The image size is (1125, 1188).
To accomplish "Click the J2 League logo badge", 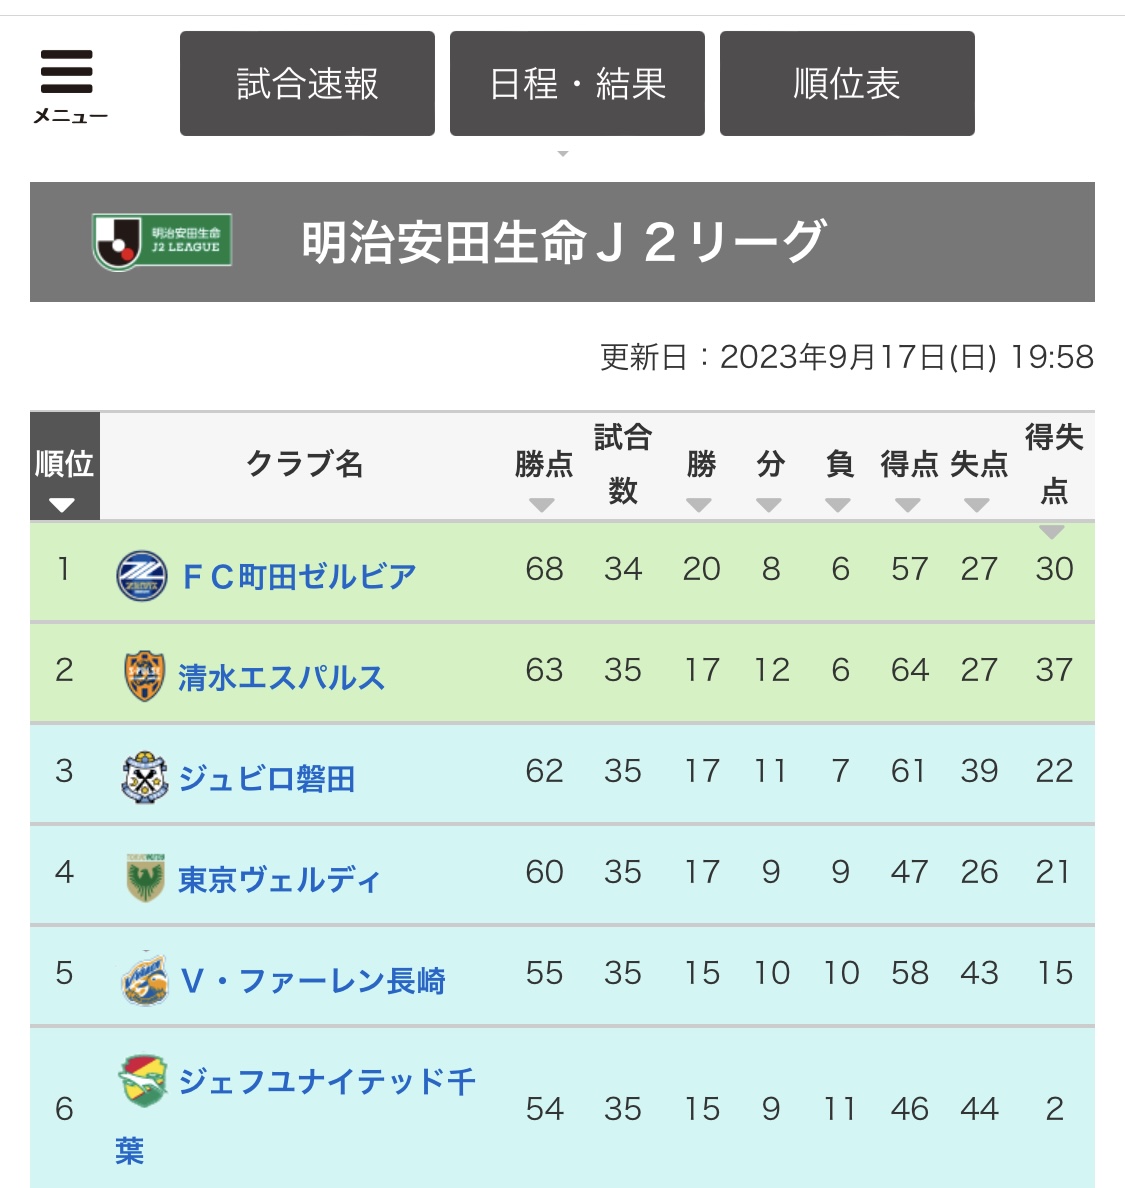I will (162, 242).
